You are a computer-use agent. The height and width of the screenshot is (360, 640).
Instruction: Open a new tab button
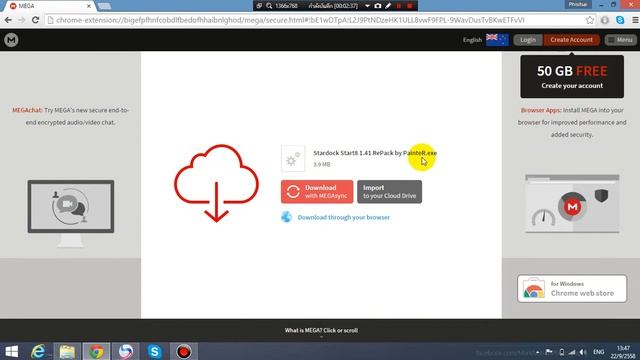(x=105, y=6)
